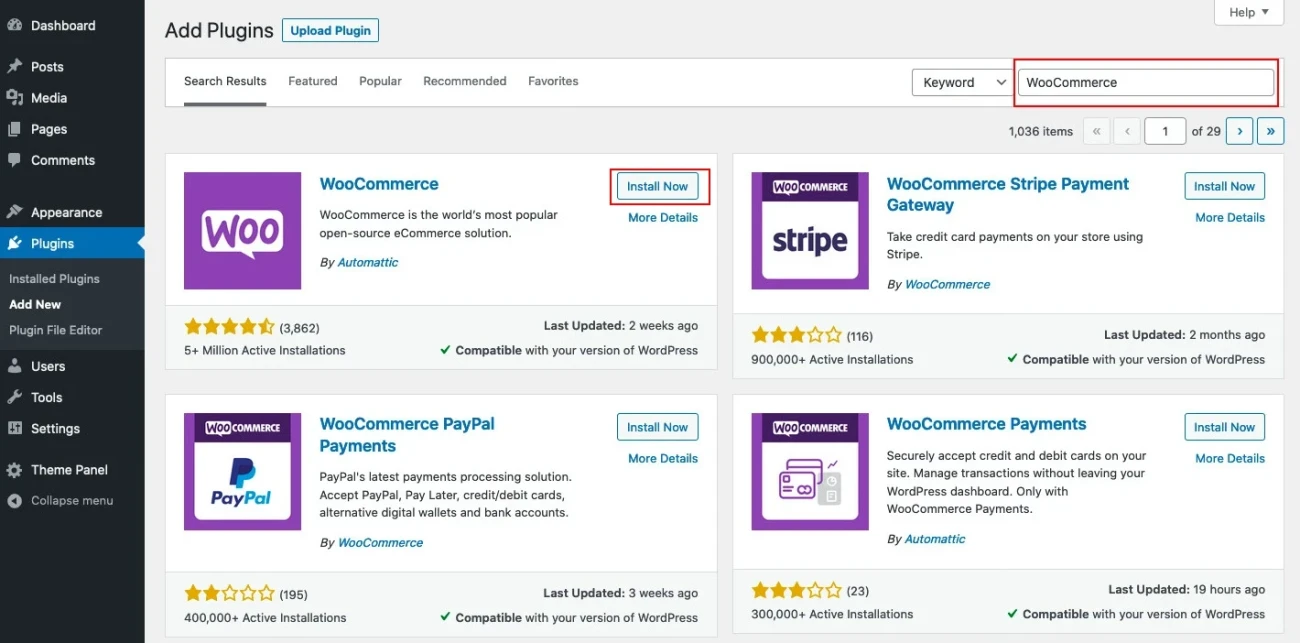Open the Settings sidebar section

[16, 428]
